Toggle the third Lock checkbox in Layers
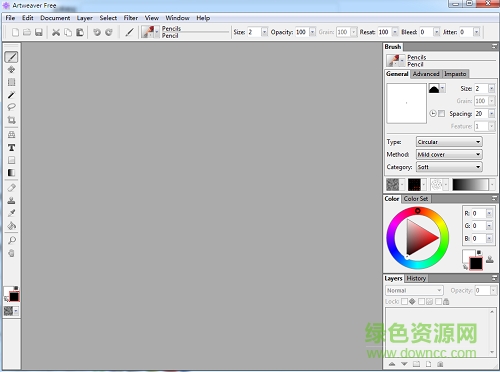The width and height of the screenshot is (500, 372). tap(438, 301)
